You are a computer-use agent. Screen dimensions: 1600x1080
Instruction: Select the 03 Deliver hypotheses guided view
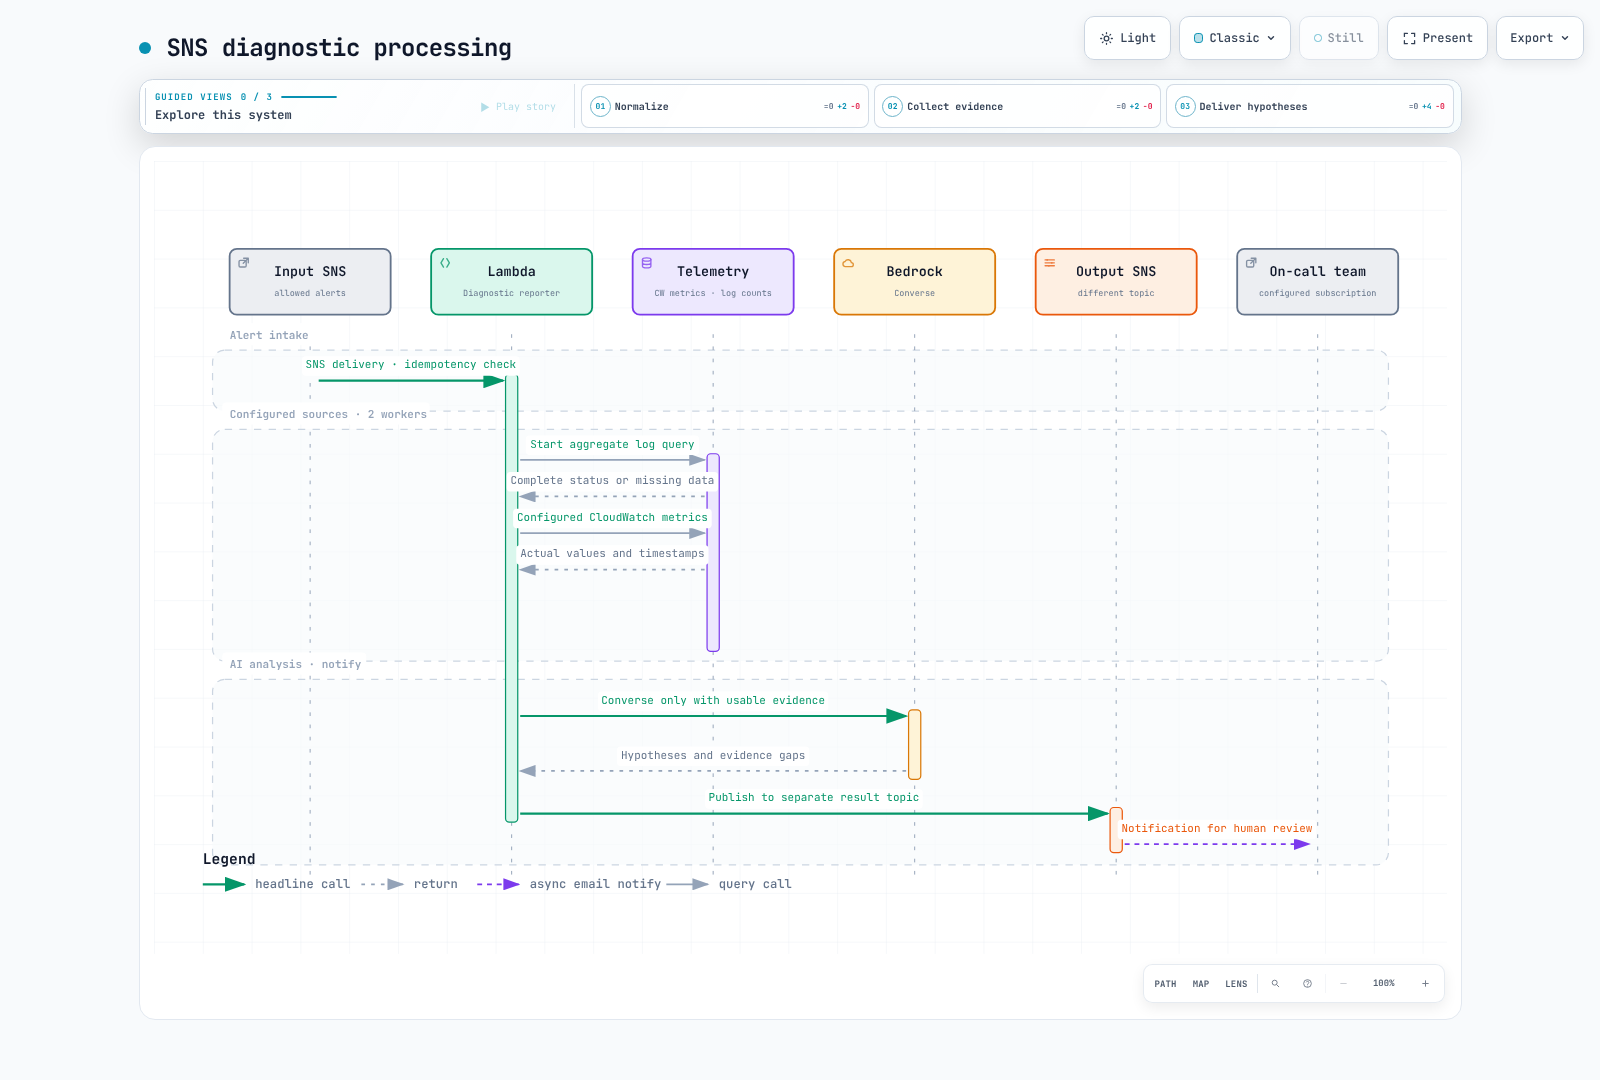[x=1310, y=106]
